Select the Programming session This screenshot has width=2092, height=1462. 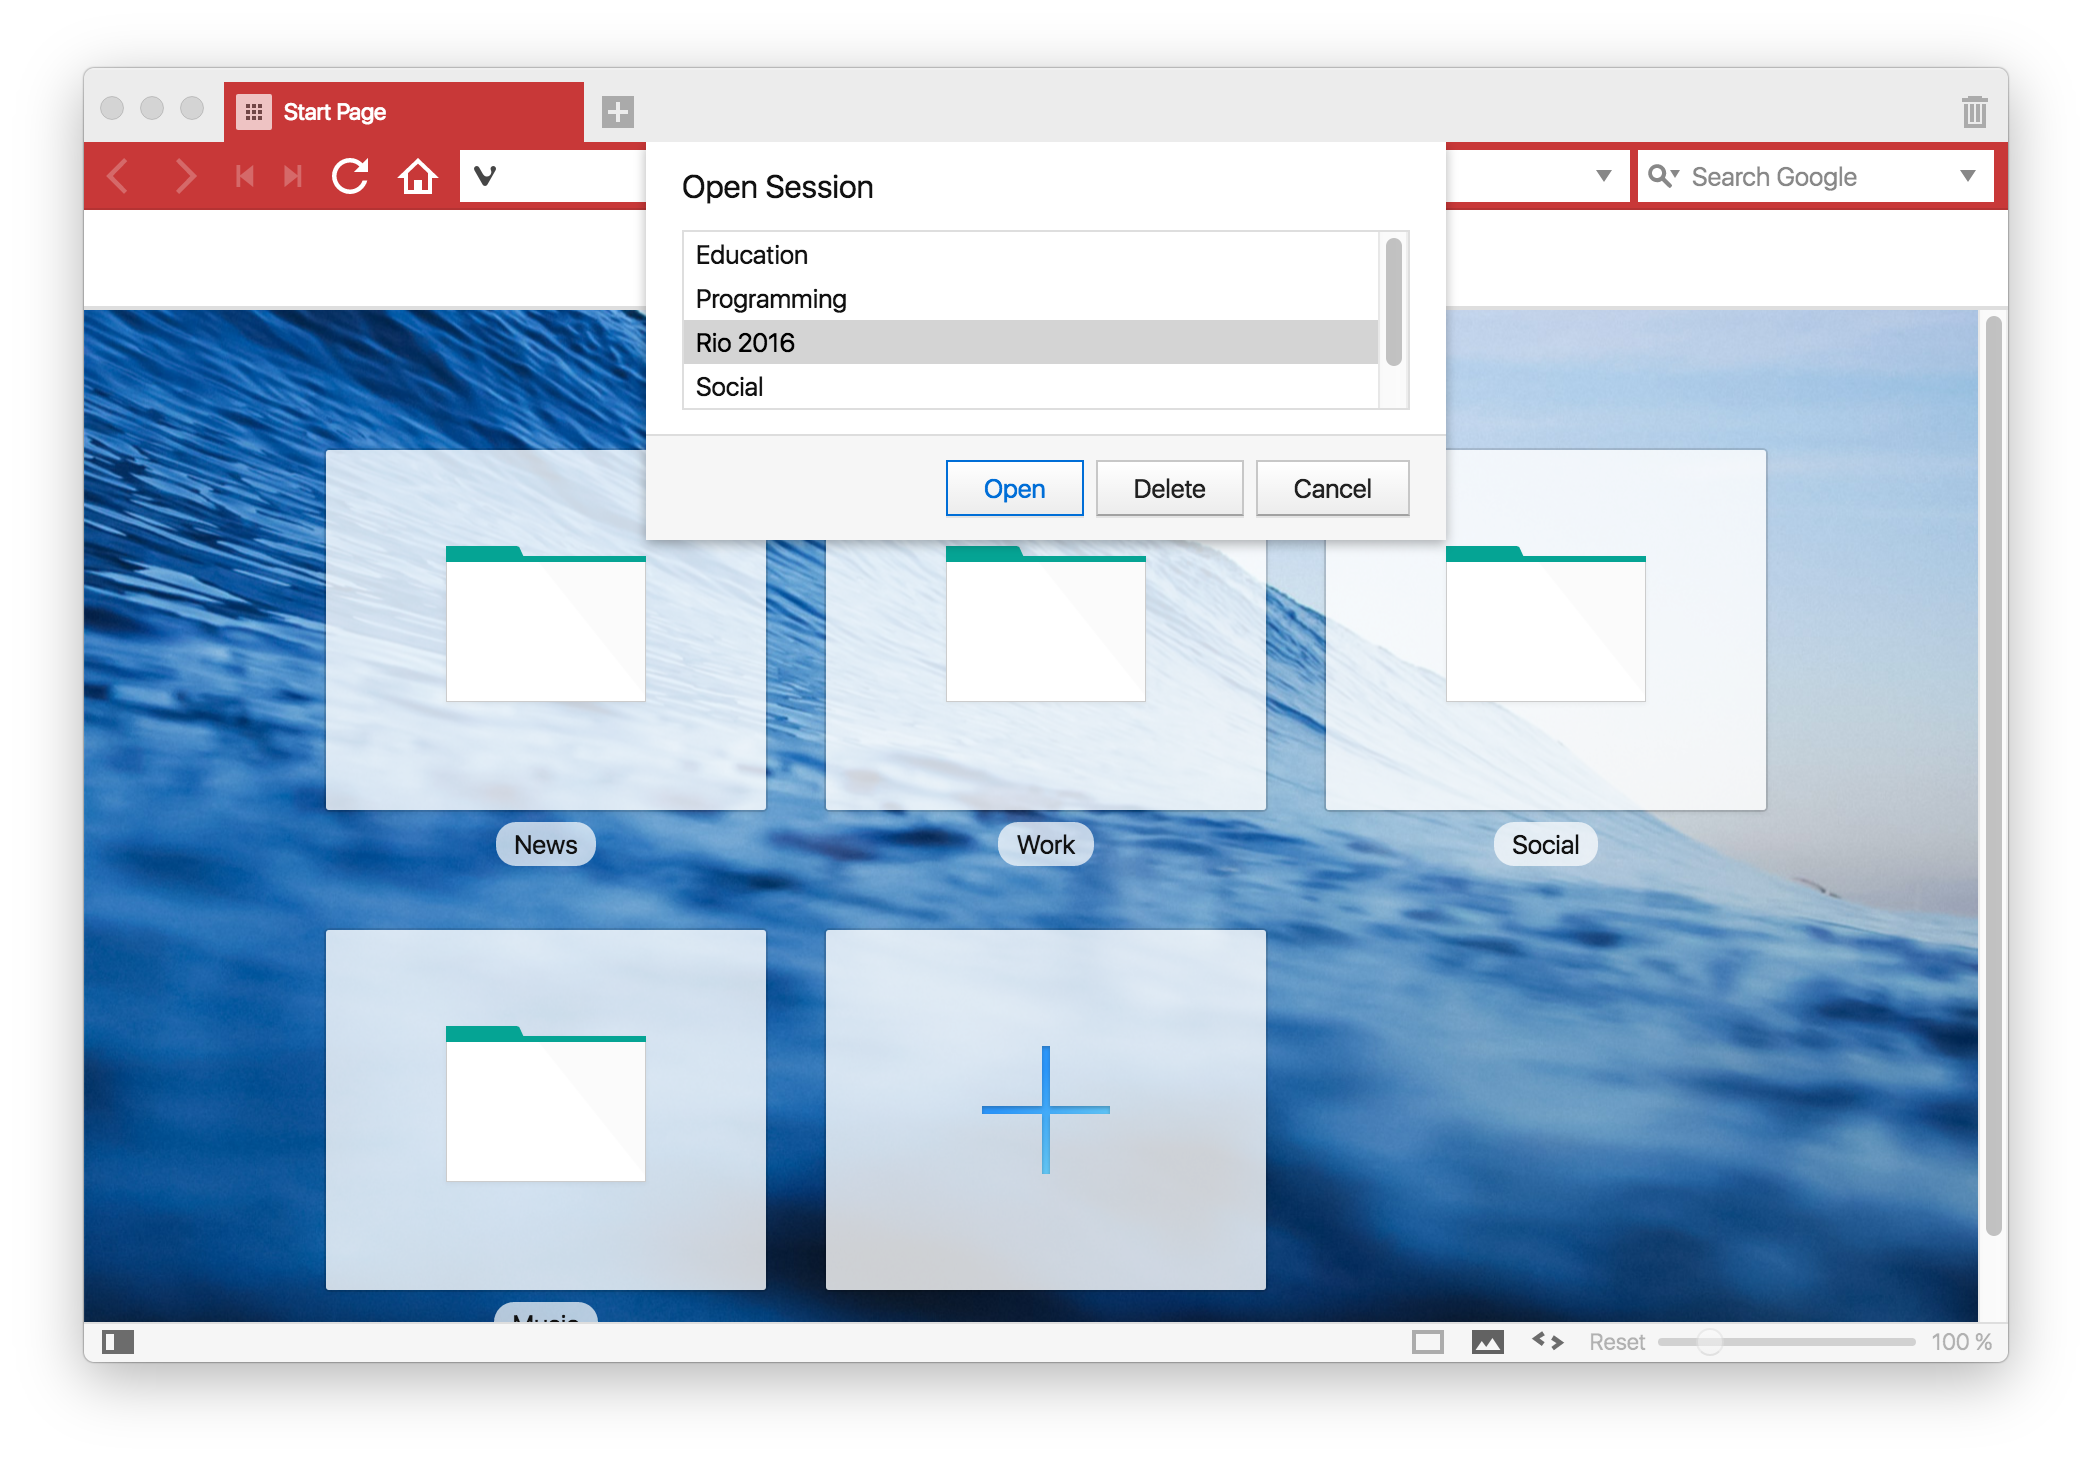pos(1030,299)
